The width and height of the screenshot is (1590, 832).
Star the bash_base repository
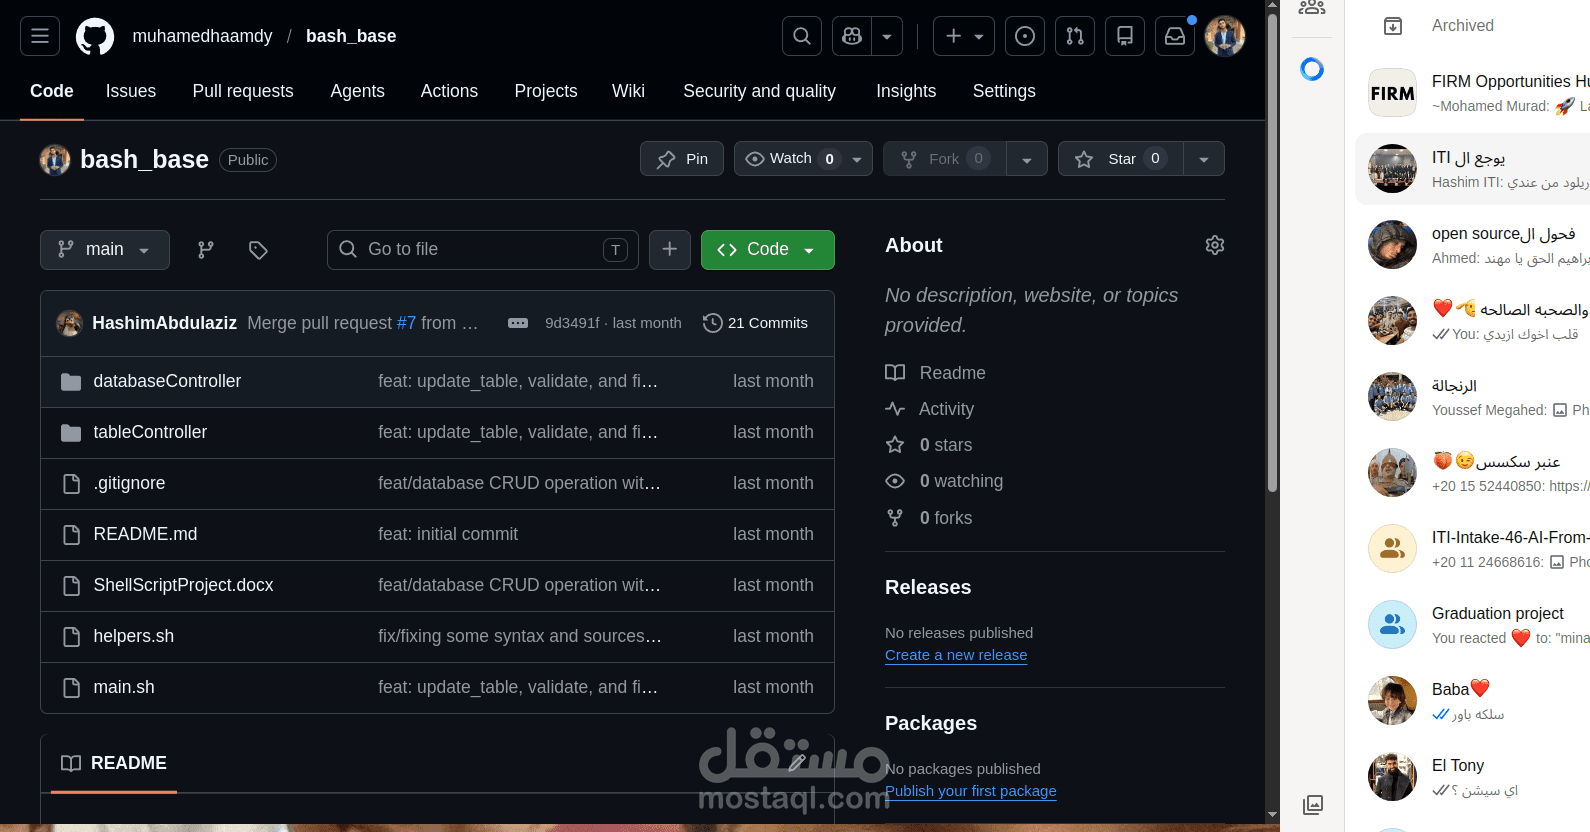coord(1120,159)
